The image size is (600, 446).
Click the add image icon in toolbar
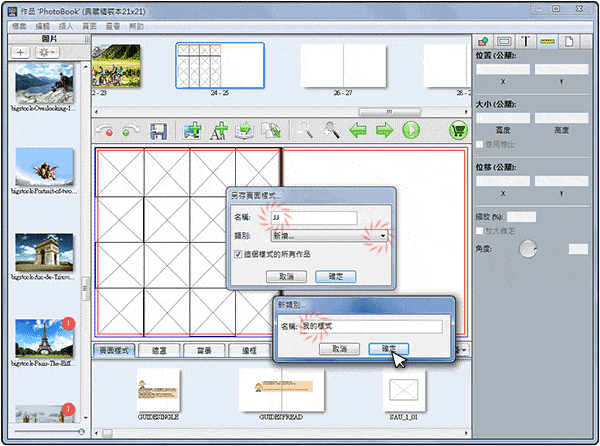(x=192, y=130)
